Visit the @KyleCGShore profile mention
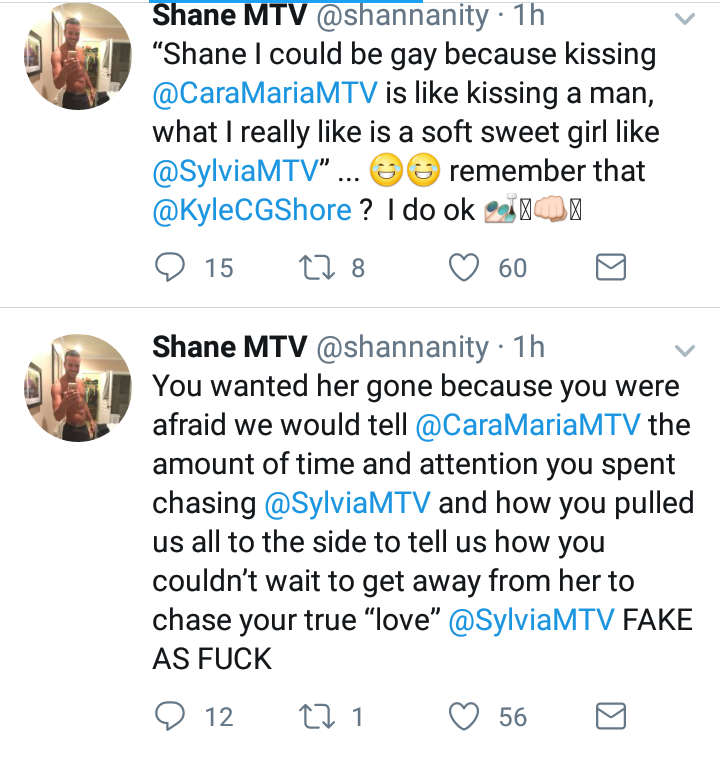720x760 pixels. coord(252,210)
